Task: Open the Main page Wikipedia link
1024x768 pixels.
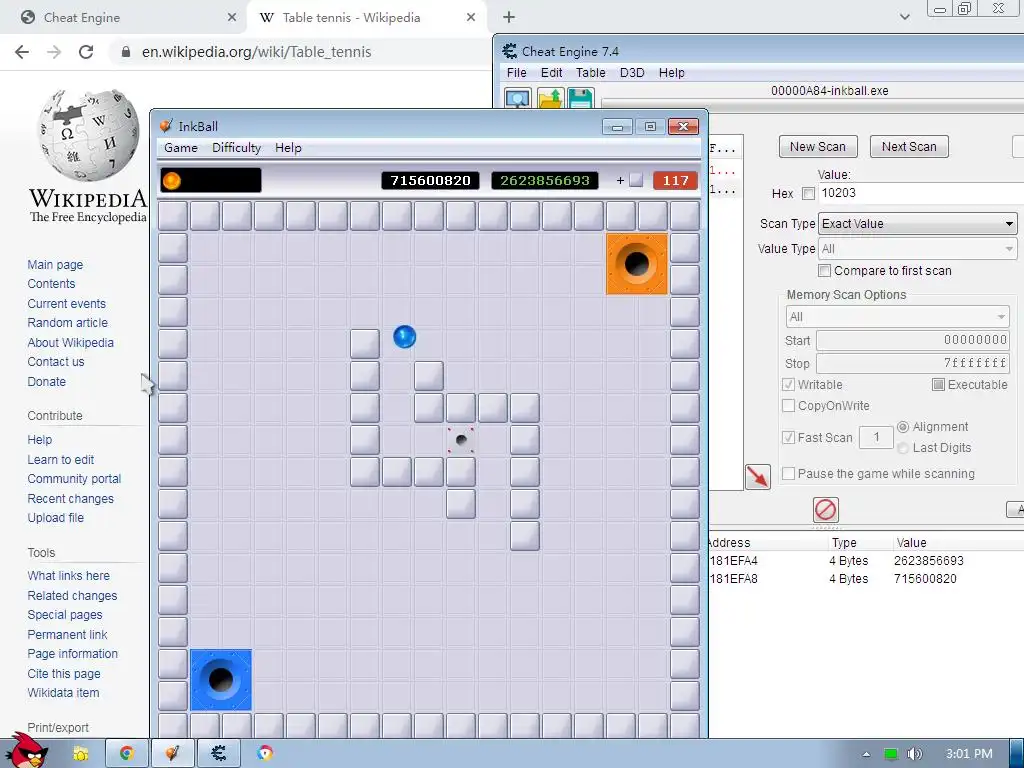Action: click(55, 264)
